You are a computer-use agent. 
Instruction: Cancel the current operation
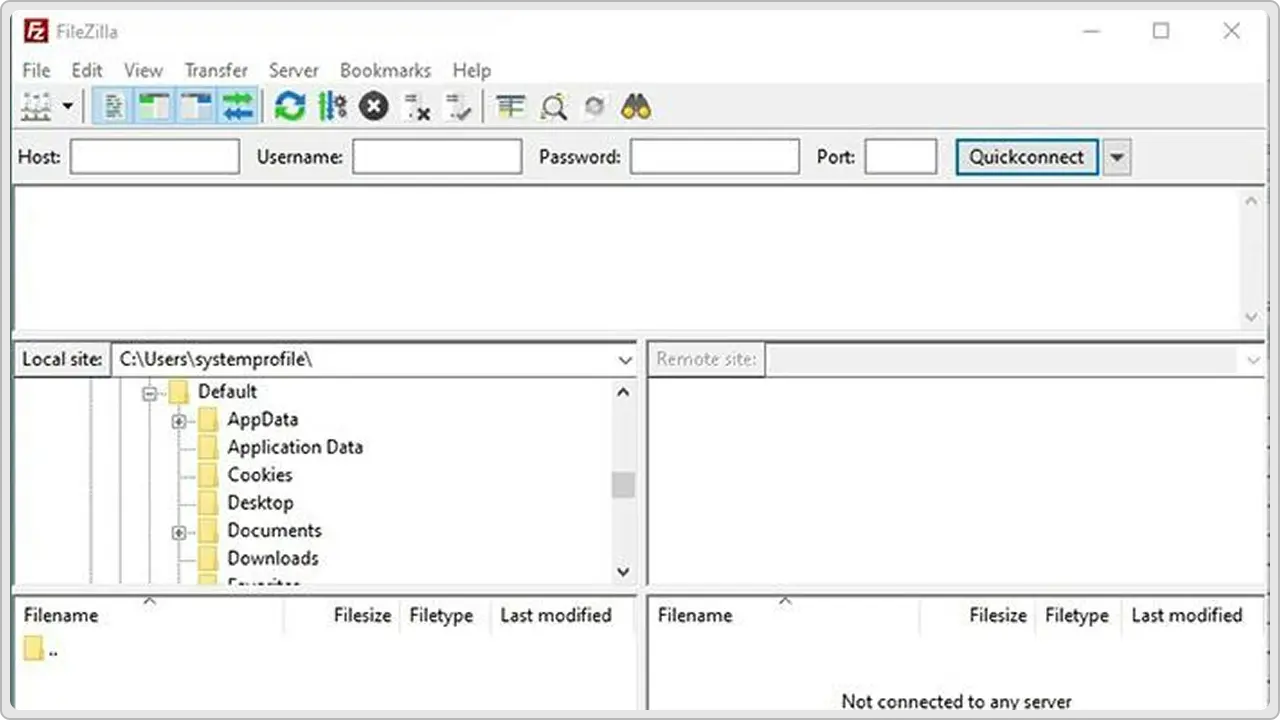(x=374, y=106)
